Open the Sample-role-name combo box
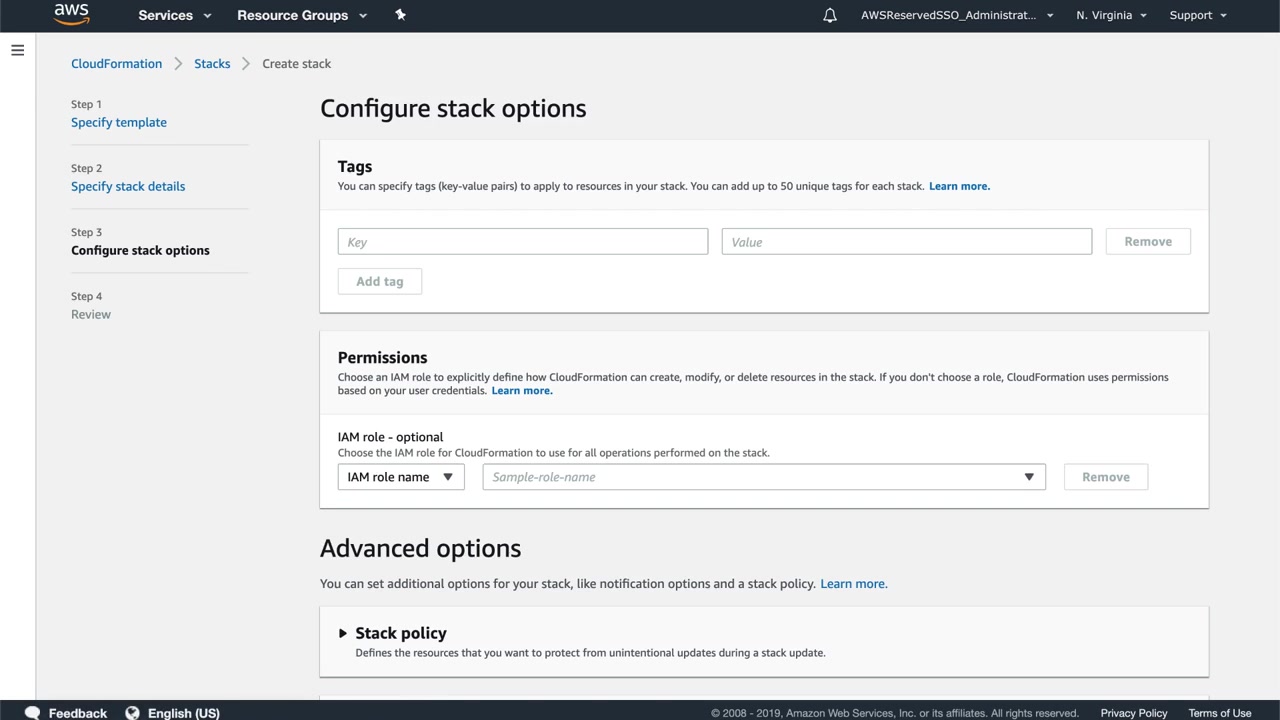Image resolution: width=1280 pixels, height=720 pixels. coord(763,477)
